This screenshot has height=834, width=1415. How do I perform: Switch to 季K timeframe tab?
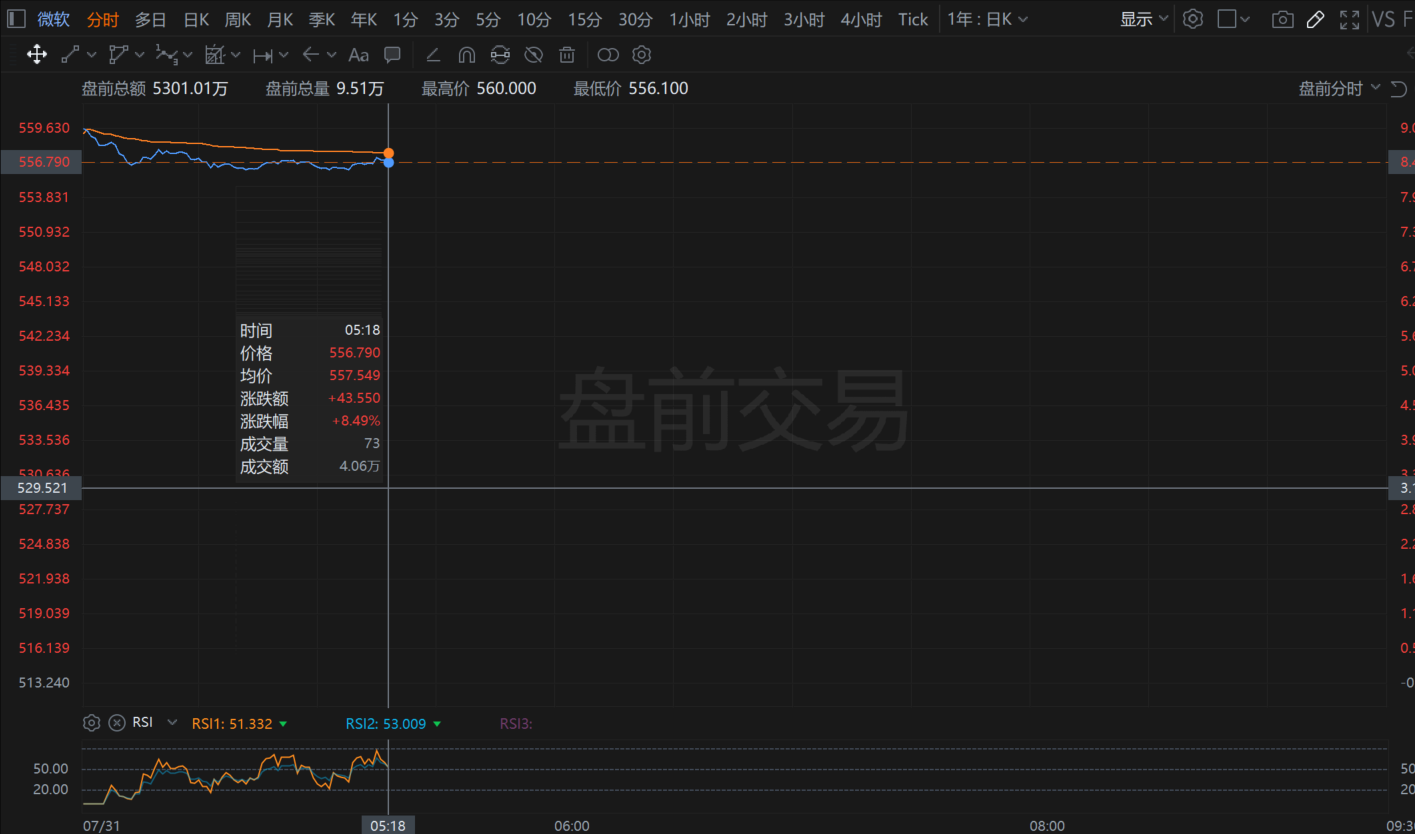point(322,19)
